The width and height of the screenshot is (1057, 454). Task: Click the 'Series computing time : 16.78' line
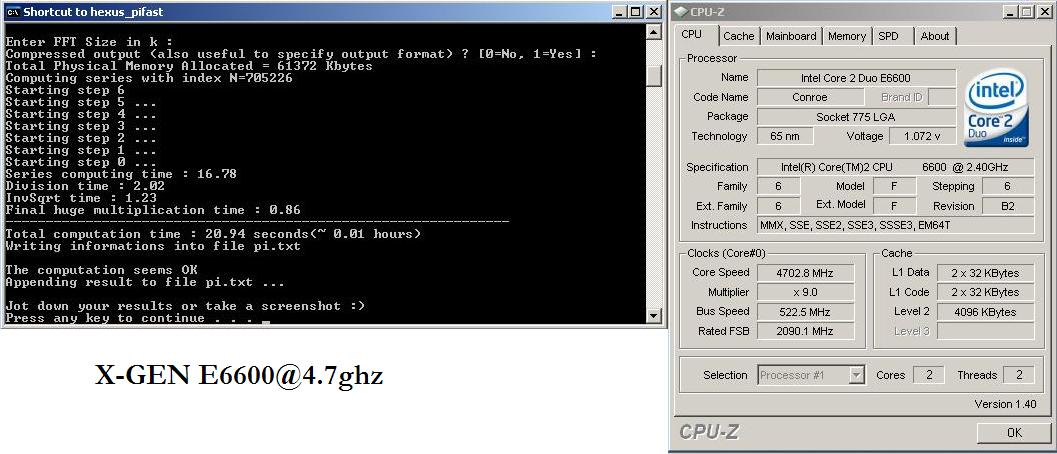pyautogui.click(x=121, y=174)
